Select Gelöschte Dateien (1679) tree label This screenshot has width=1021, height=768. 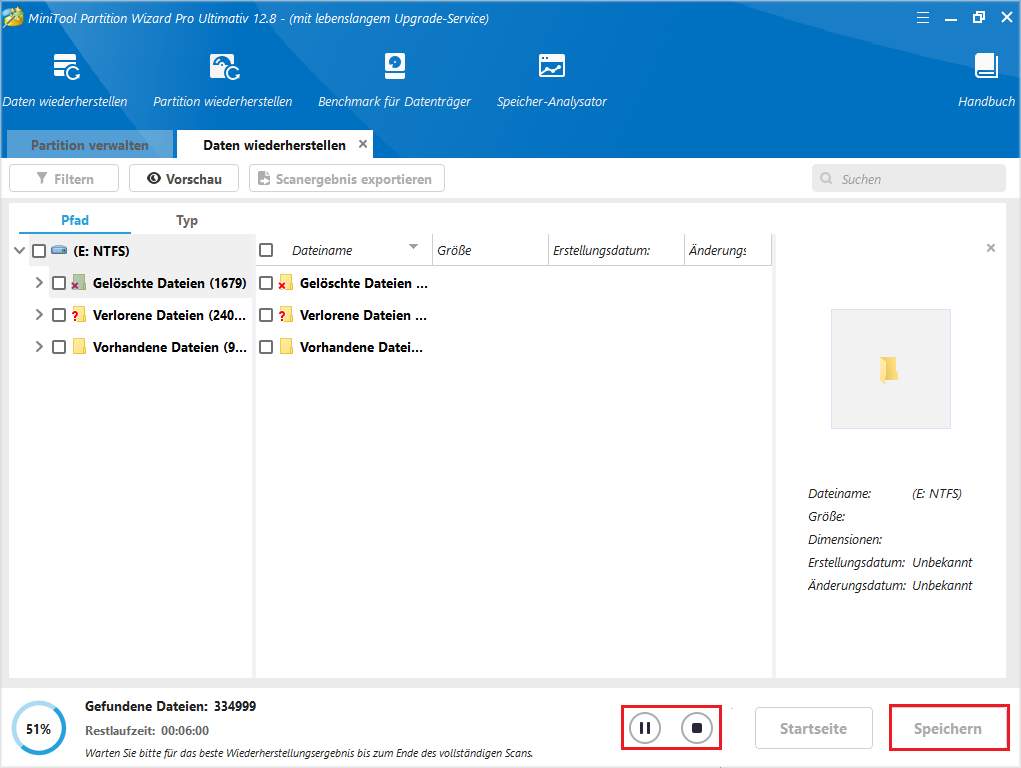[169, 283]
